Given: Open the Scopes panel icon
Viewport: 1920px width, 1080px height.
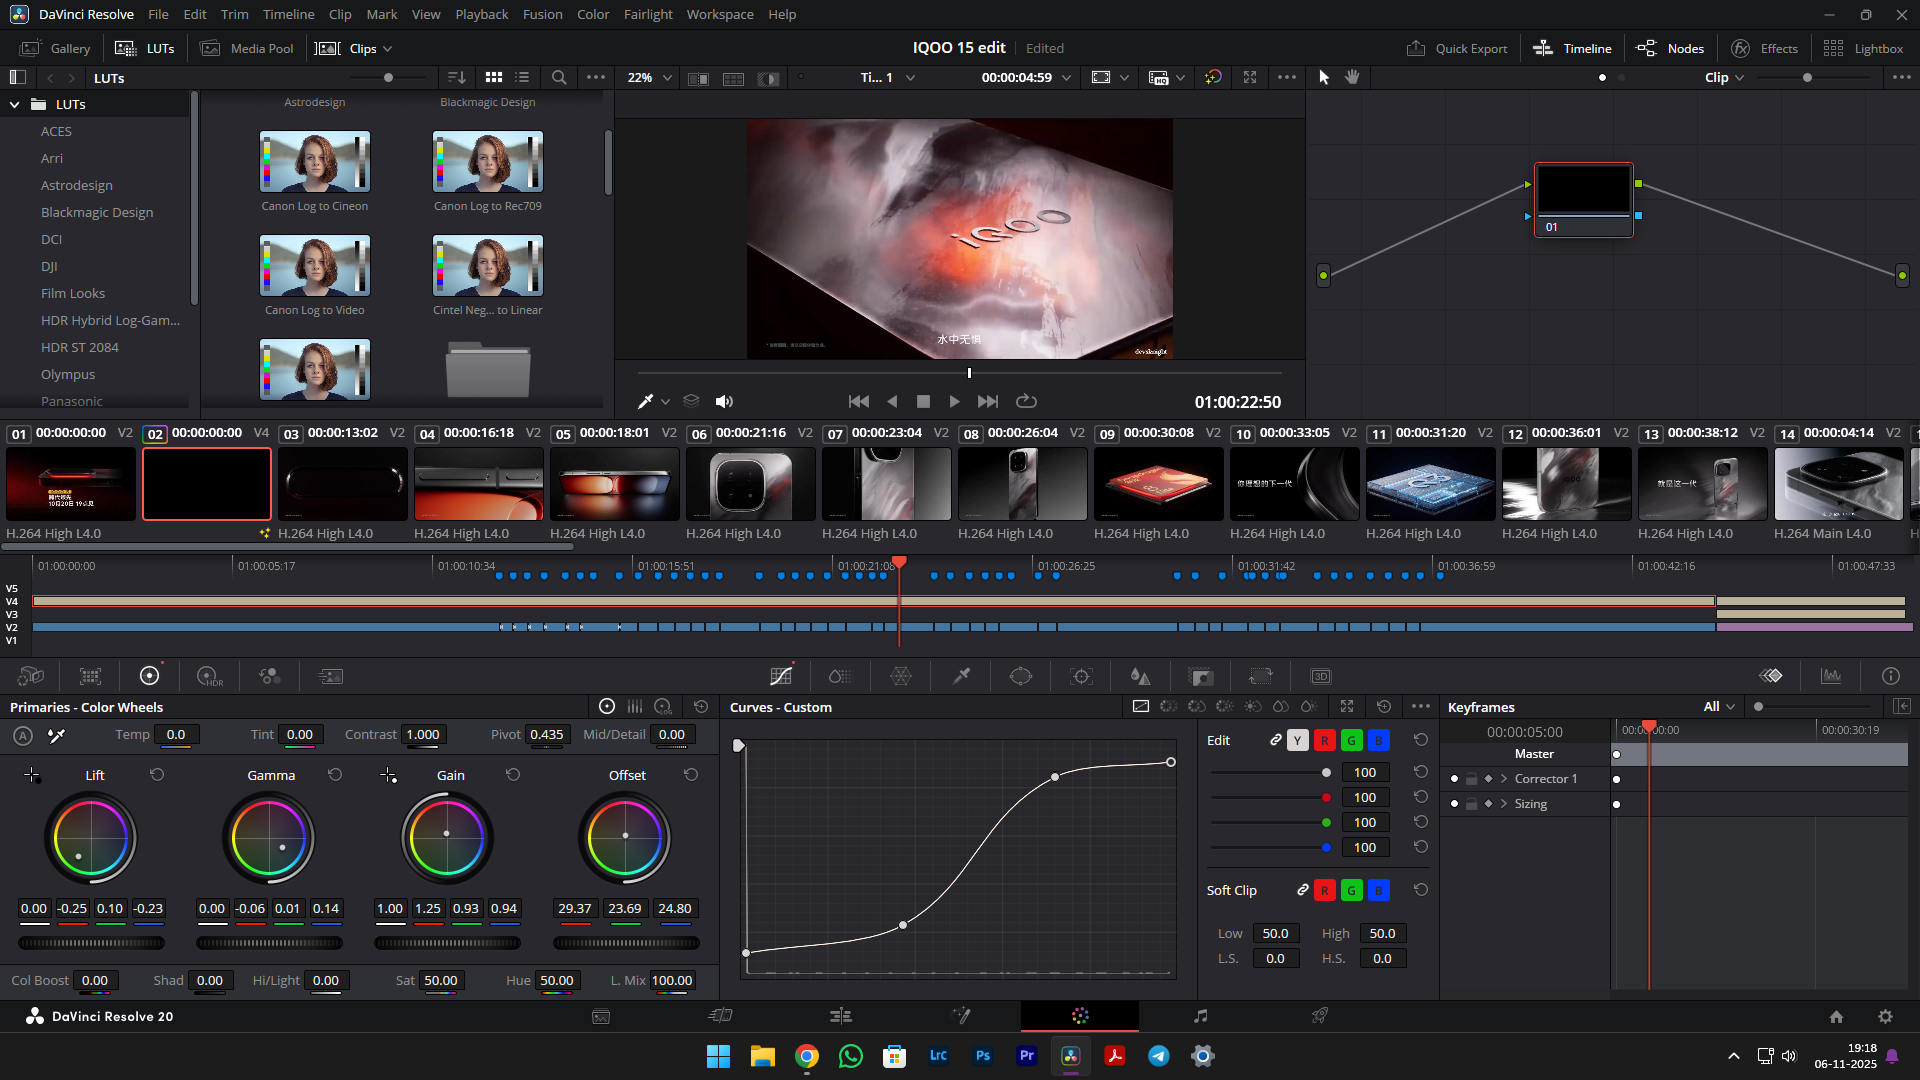Looking at the screenshot, I should point(1831,677).
